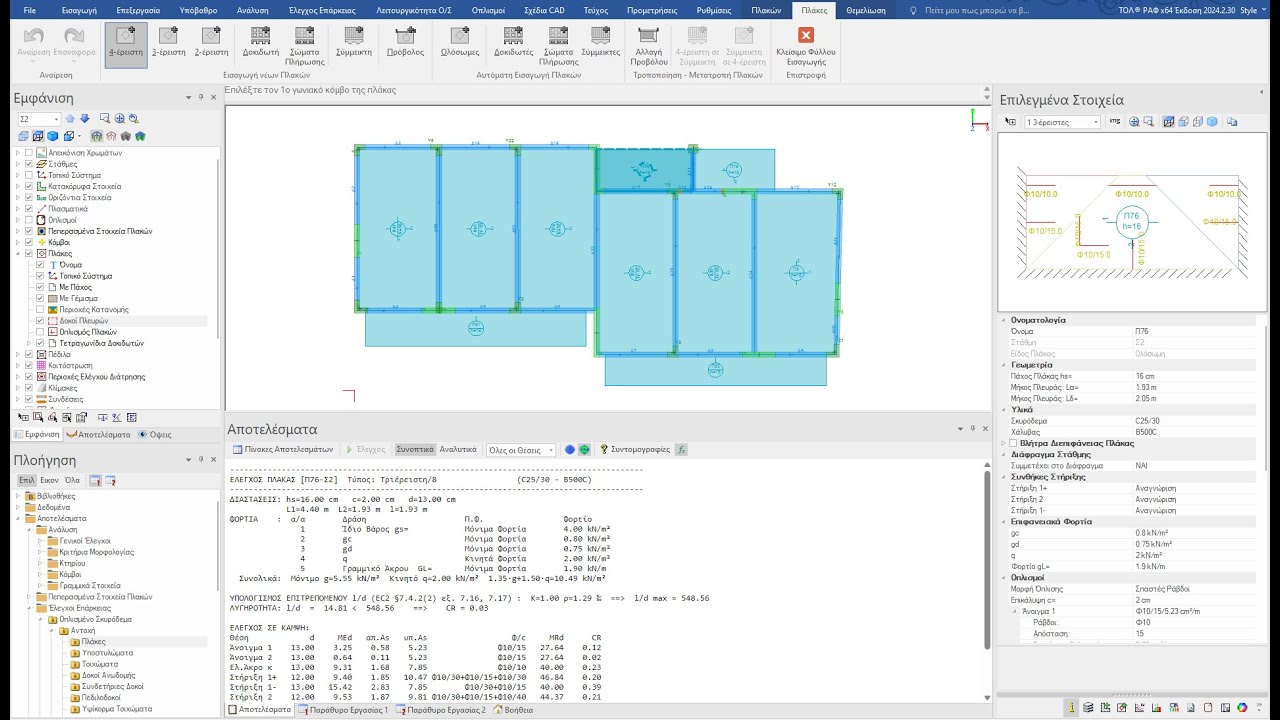The image size is (1280, 720).
Task: Toggle the Οπλισμοί checkbox
Action: click(x=28, y=220)
